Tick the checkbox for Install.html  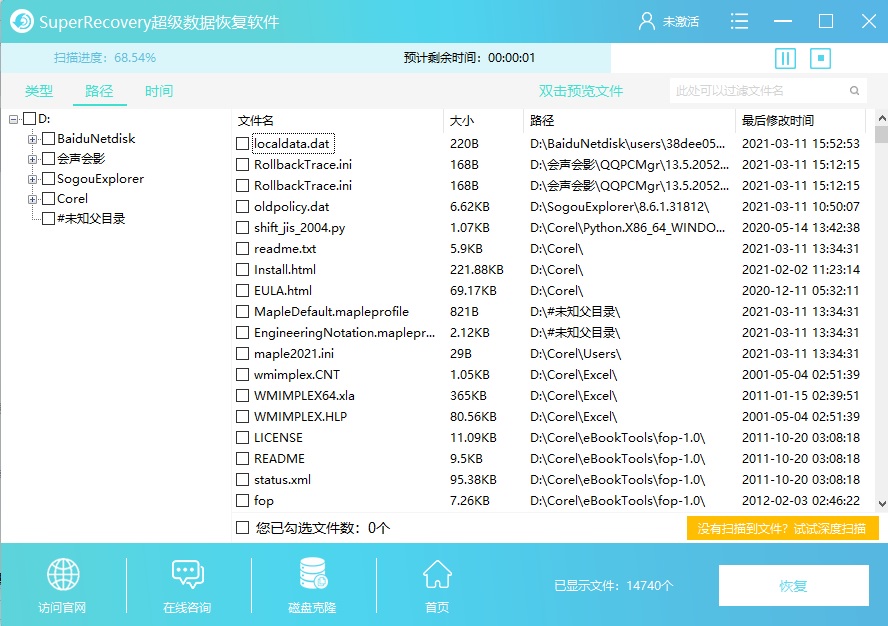242,270
